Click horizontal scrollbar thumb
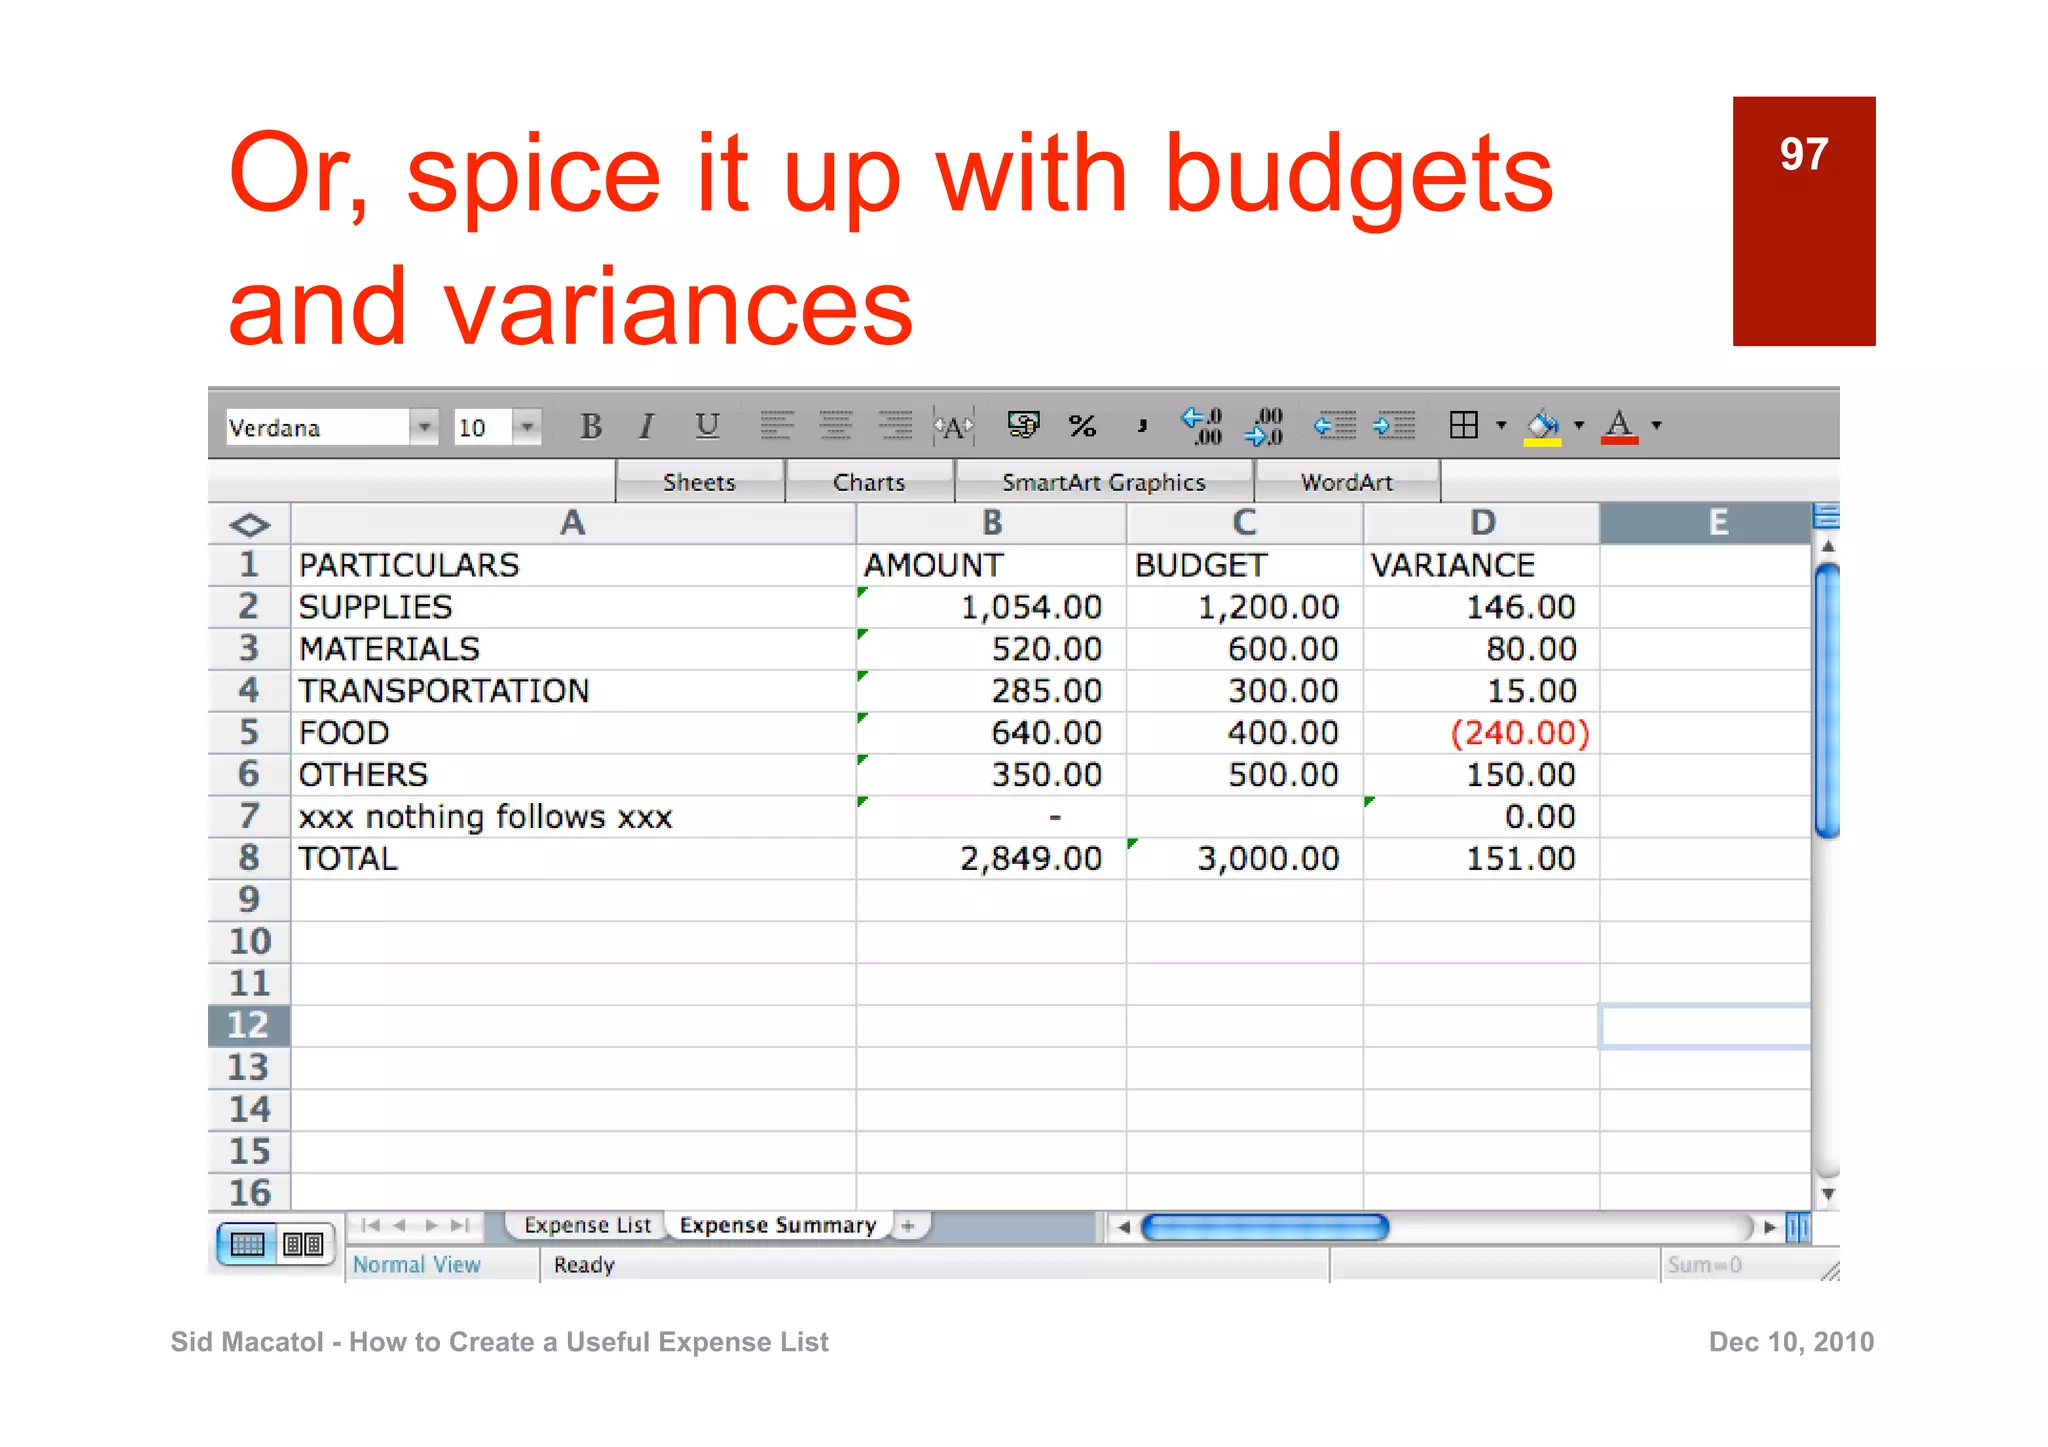Image resolution: width=2048 pixels, height=1447 pixels. [x=1265, y=1227]
